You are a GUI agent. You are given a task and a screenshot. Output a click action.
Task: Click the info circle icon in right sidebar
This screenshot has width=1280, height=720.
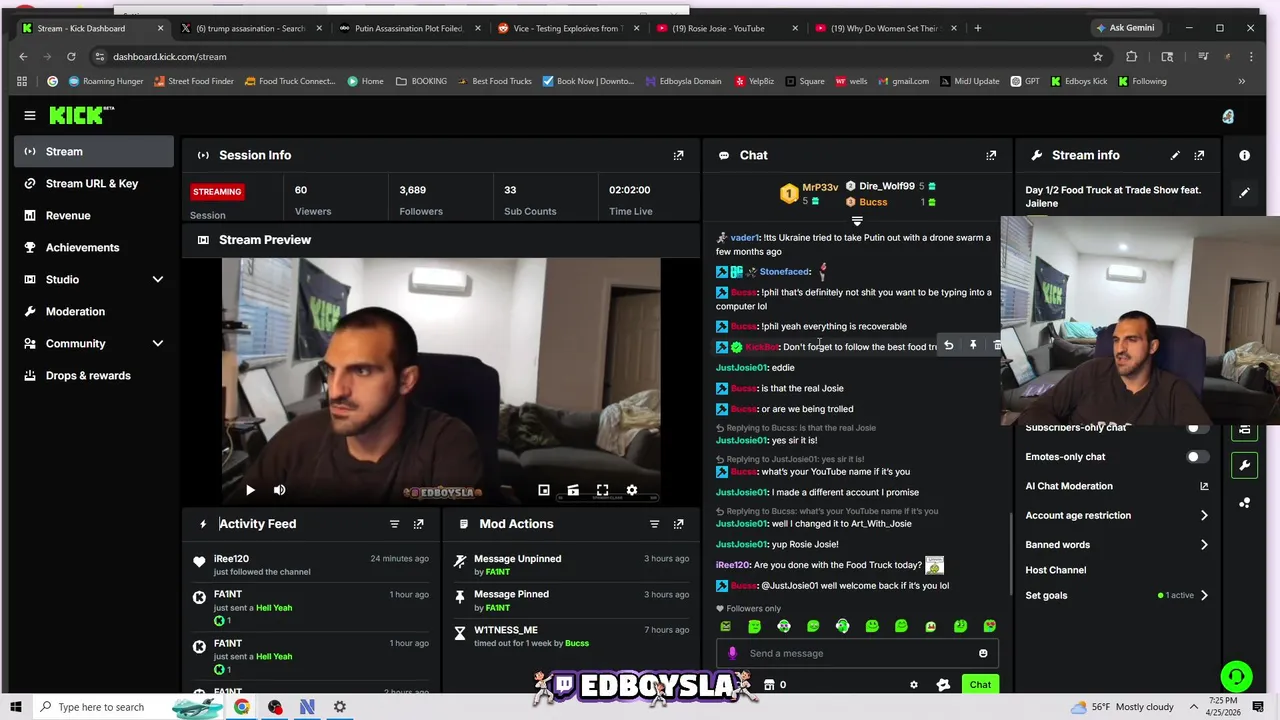tap(1244, 155)
